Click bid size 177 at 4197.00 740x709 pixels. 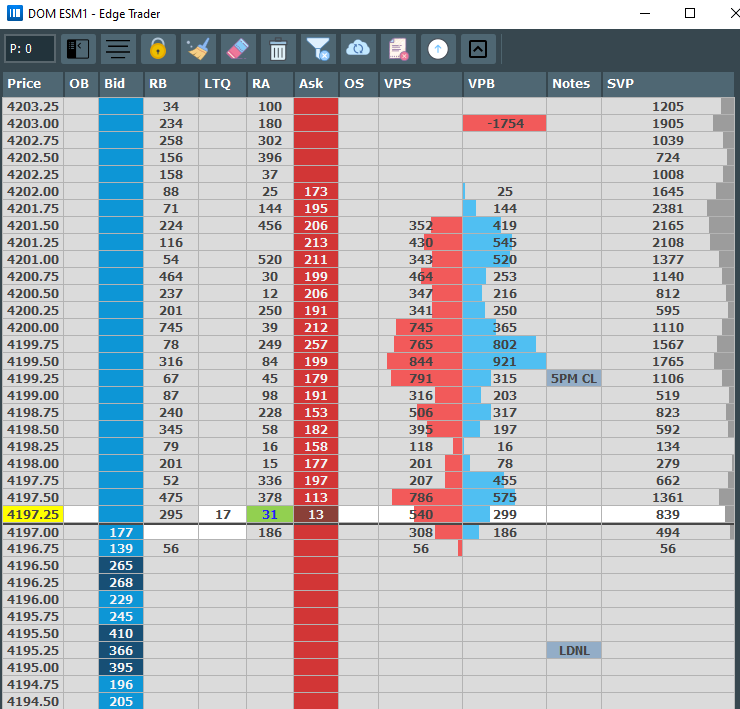[x=121, y=532]
